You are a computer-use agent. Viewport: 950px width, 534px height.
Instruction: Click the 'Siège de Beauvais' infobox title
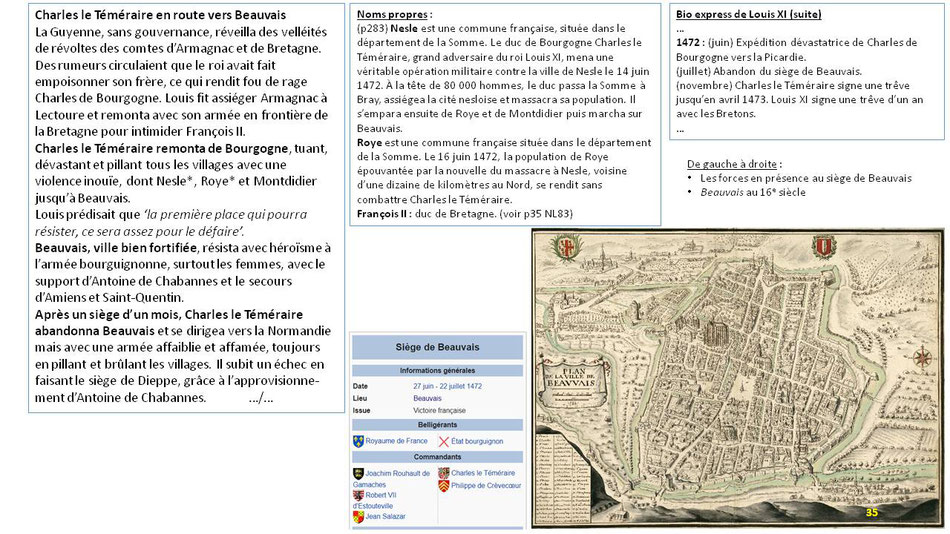(x=437, y=347)
